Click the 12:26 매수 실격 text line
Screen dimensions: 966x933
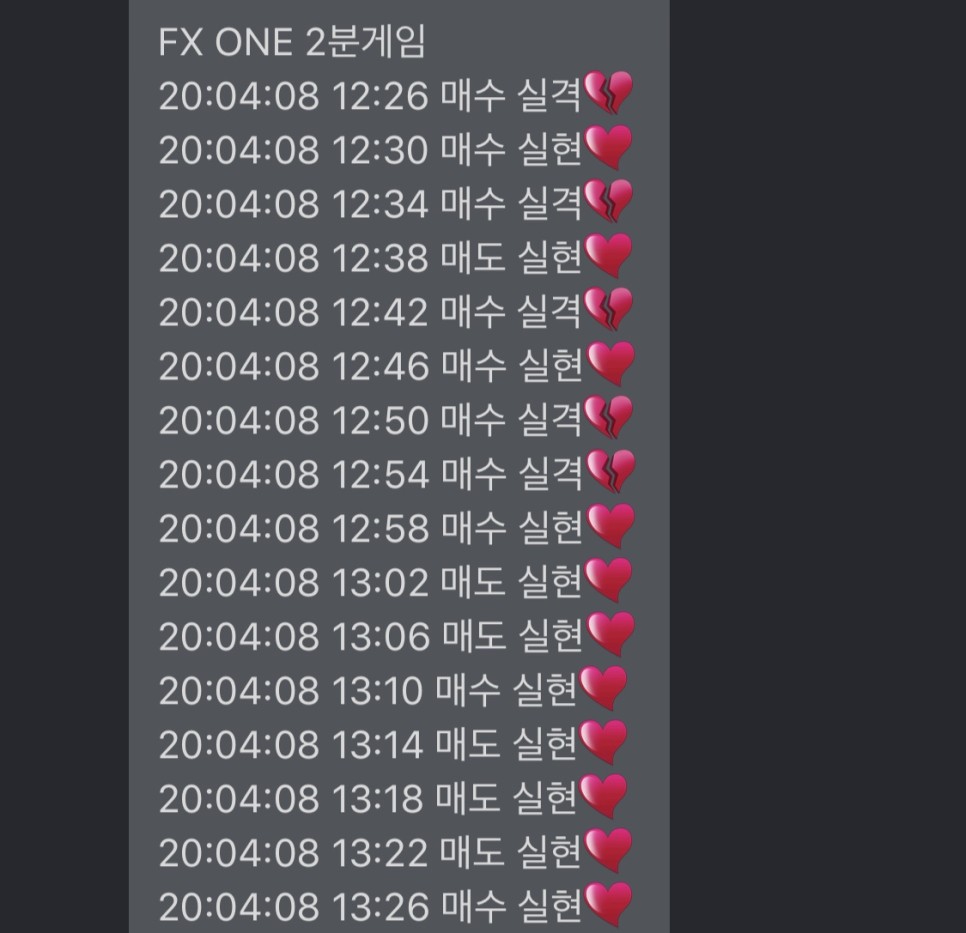click(370, 96)
